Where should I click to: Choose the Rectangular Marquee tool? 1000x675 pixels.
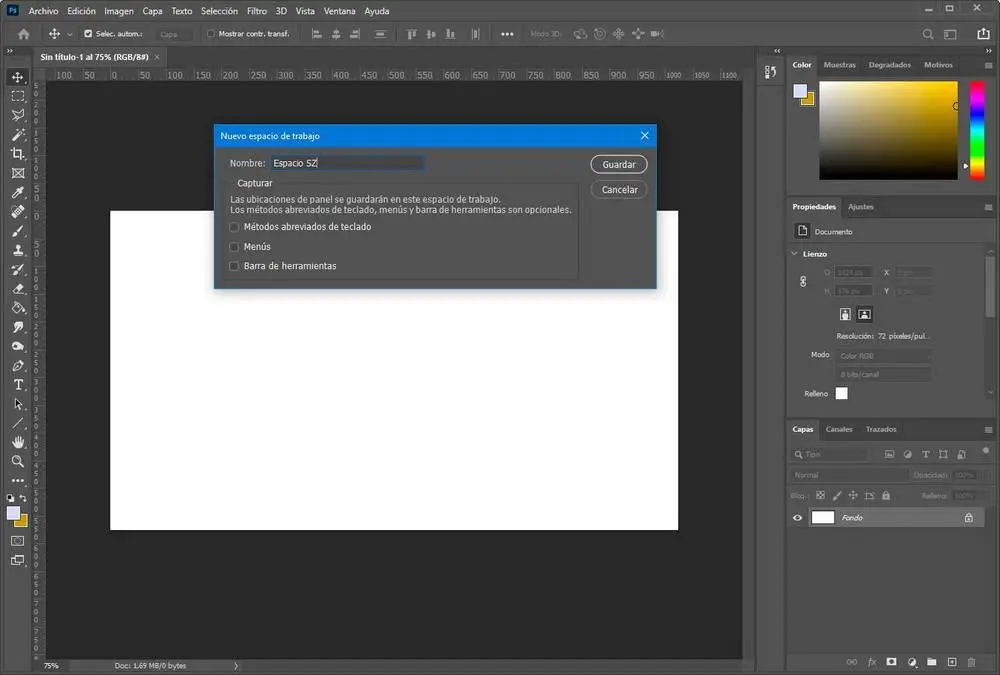[18, 96]
